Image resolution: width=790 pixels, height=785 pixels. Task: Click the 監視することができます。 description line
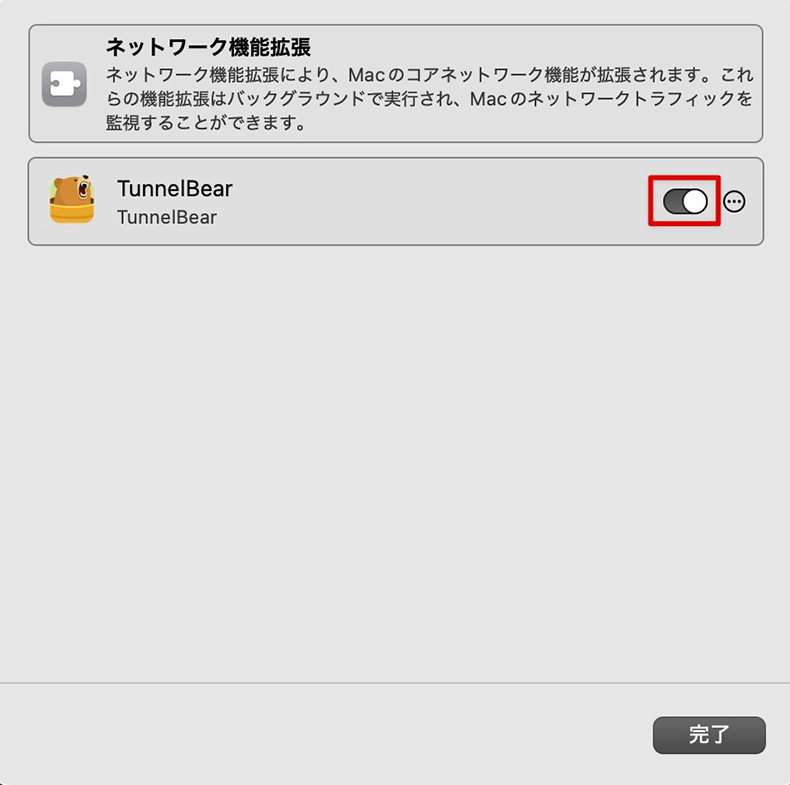206,122
